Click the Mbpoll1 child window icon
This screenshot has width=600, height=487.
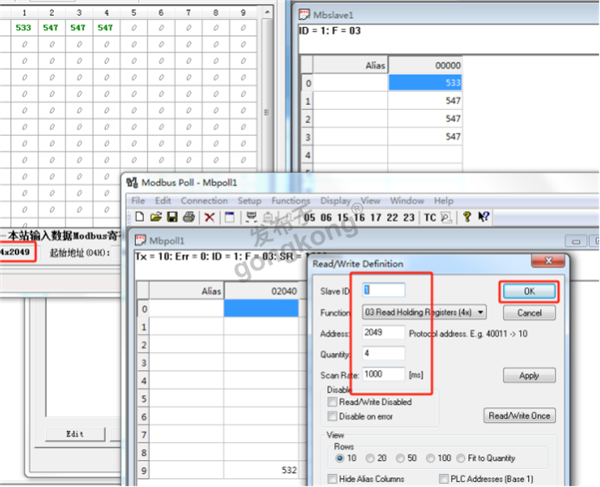140,240
